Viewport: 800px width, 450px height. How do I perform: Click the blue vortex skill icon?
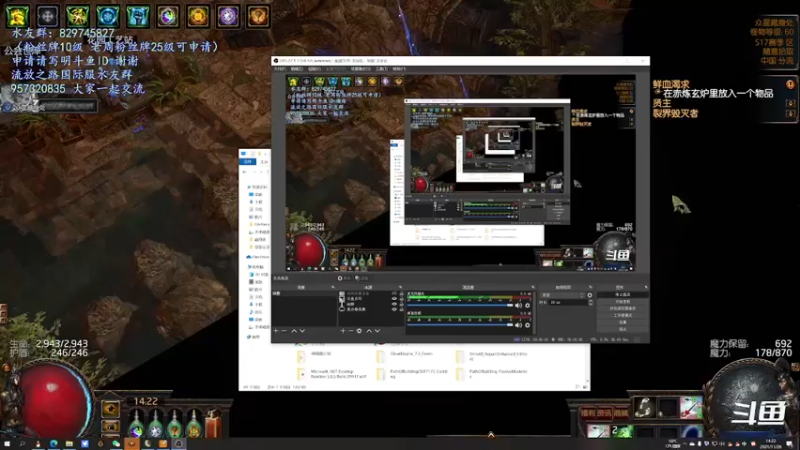(692, 432)
